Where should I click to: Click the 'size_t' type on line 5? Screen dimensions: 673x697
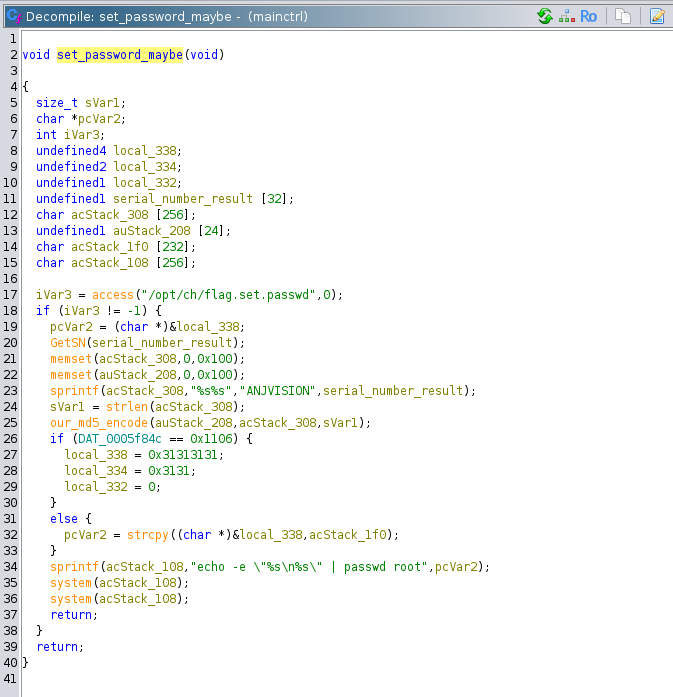point(57,103)
